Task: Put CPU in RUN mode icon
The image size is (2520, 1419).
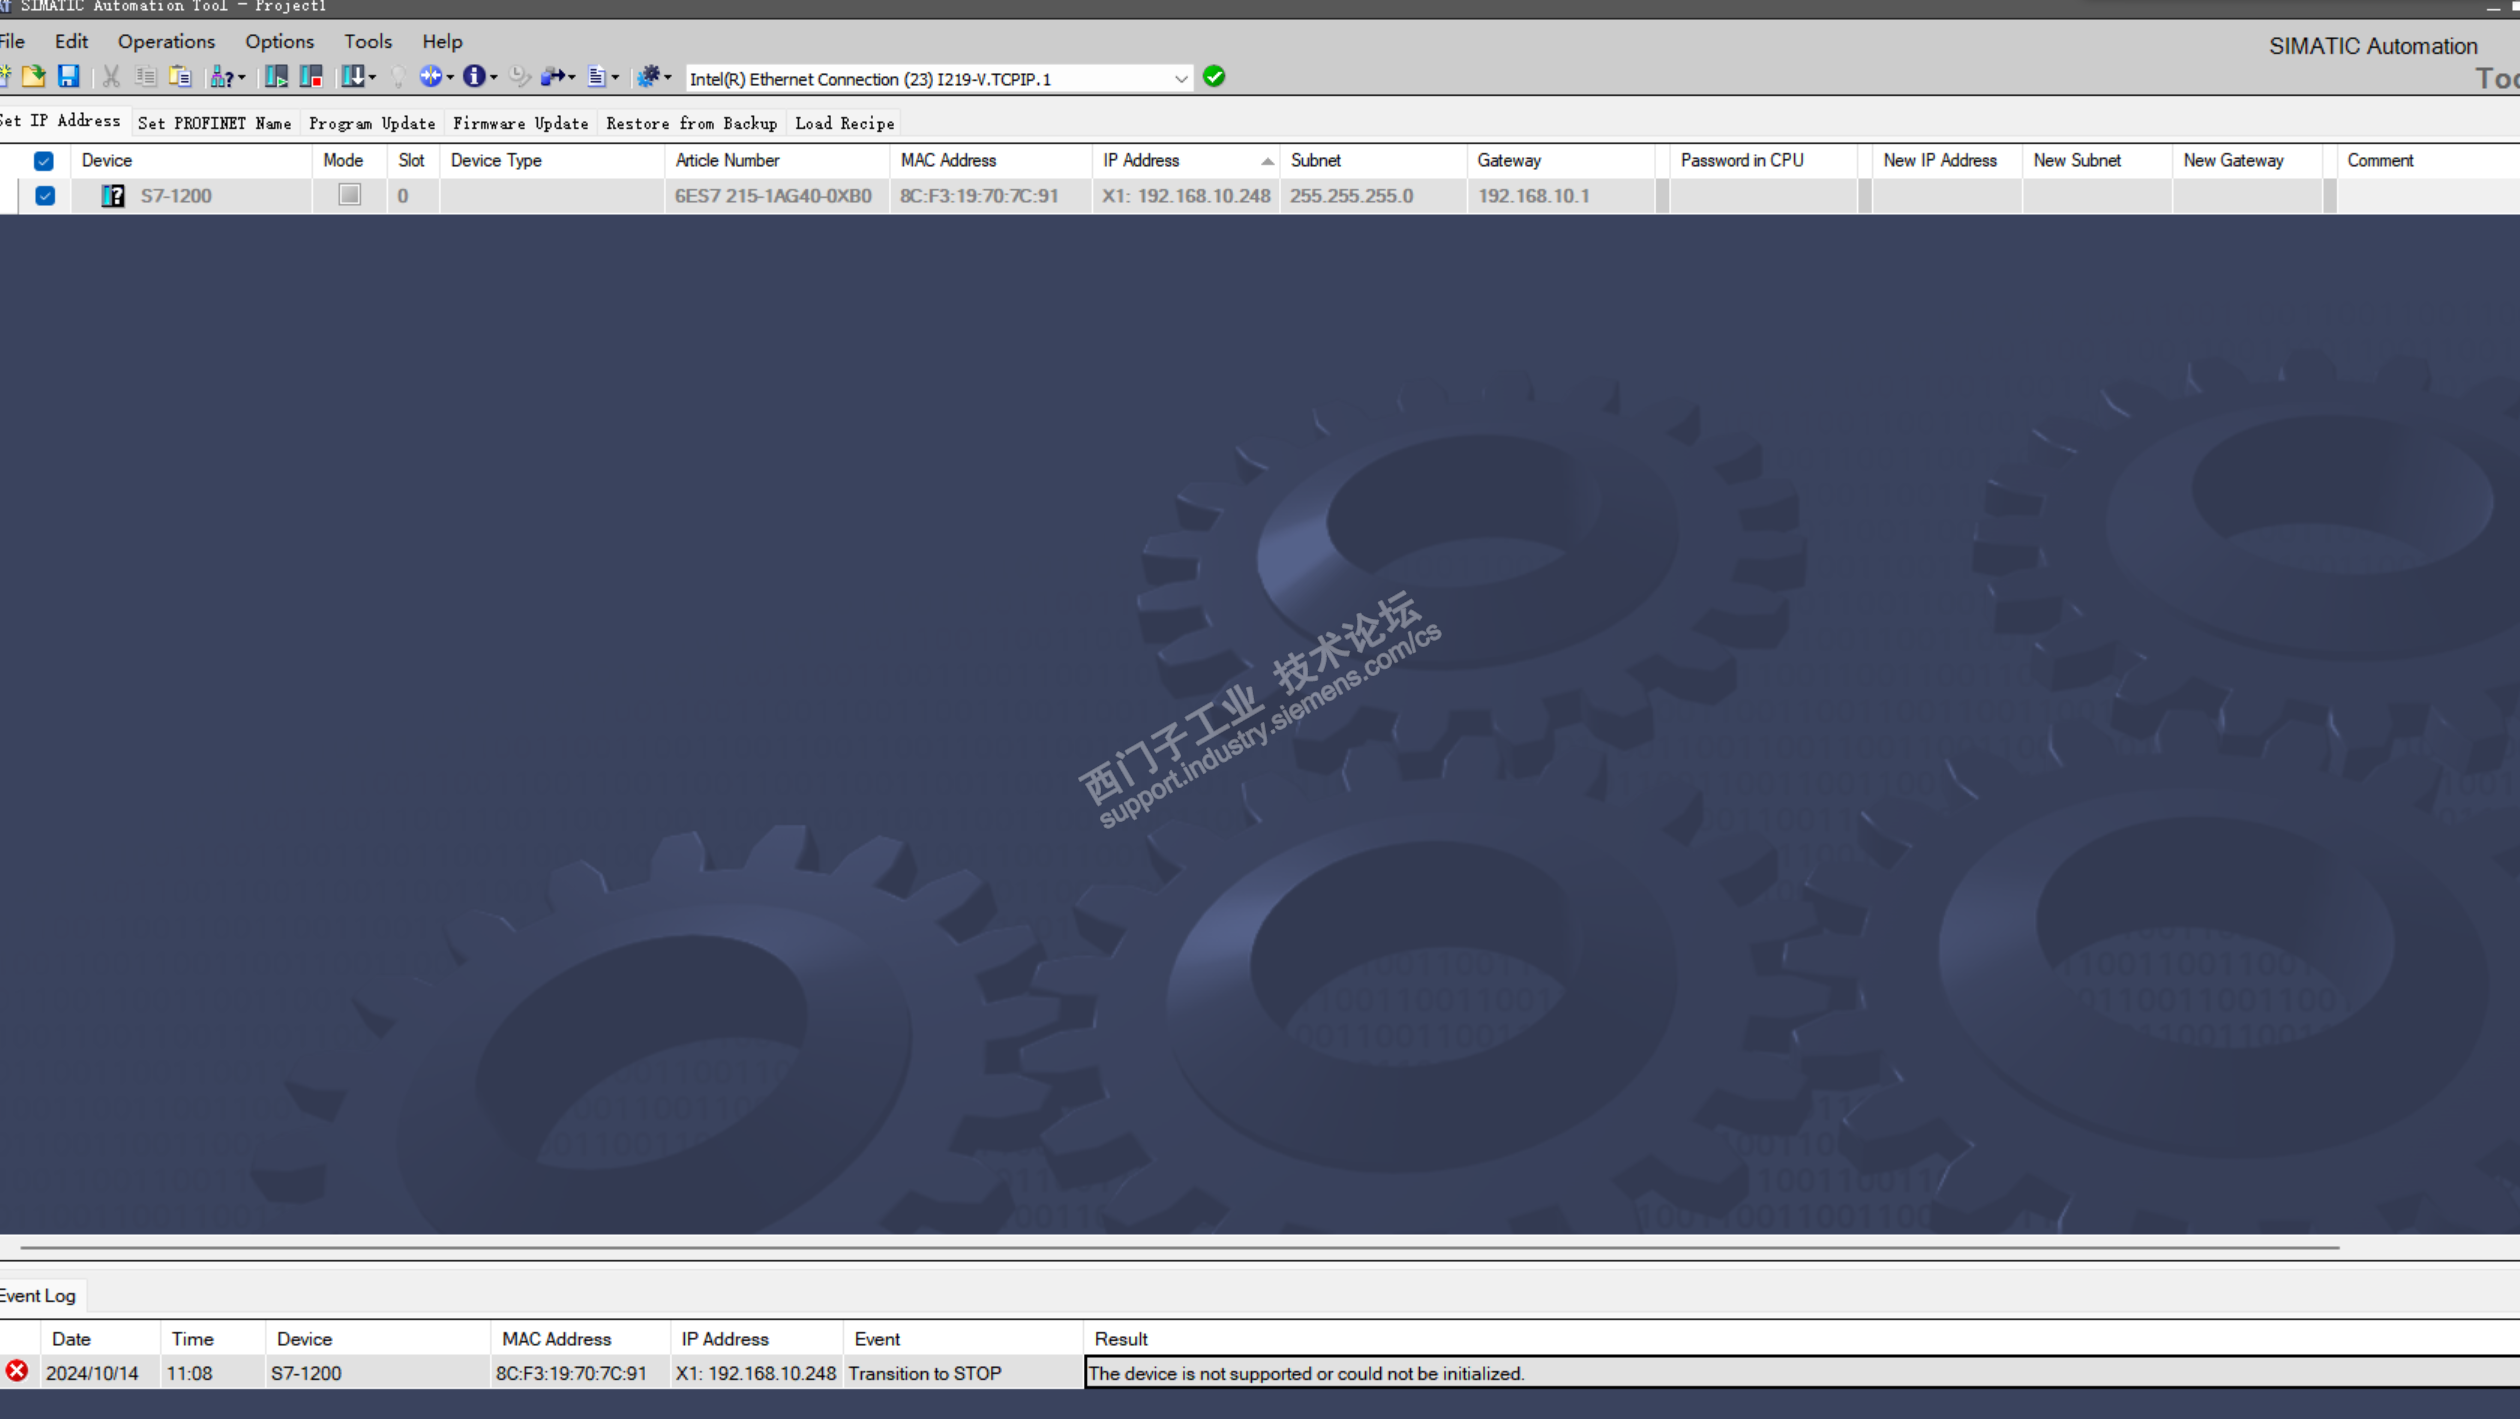Action: 276,77
